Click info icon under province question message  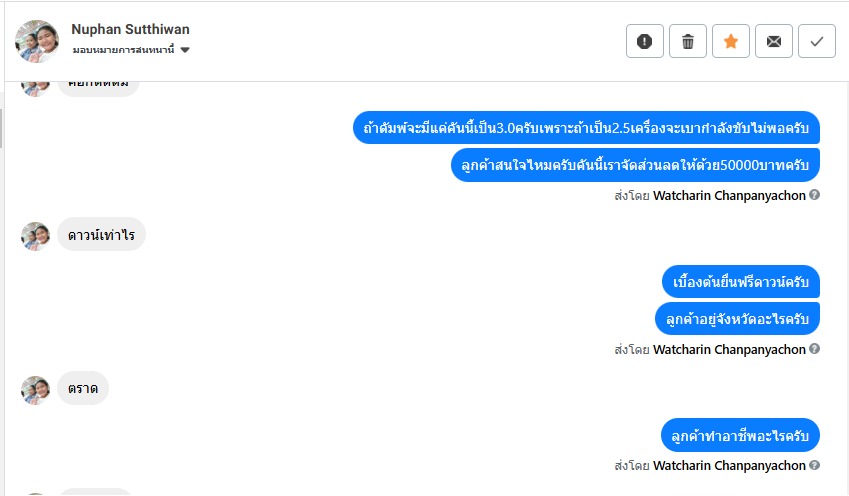coord(814,350)
